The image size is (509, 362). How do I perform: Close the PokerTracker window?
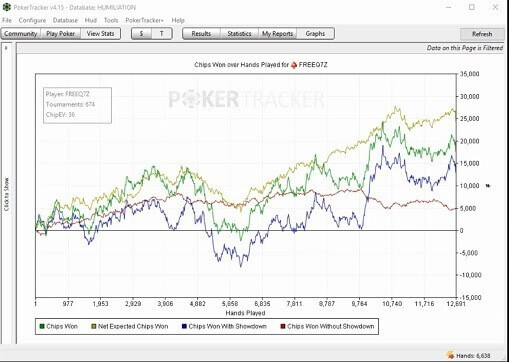click(x=495, y=7)
